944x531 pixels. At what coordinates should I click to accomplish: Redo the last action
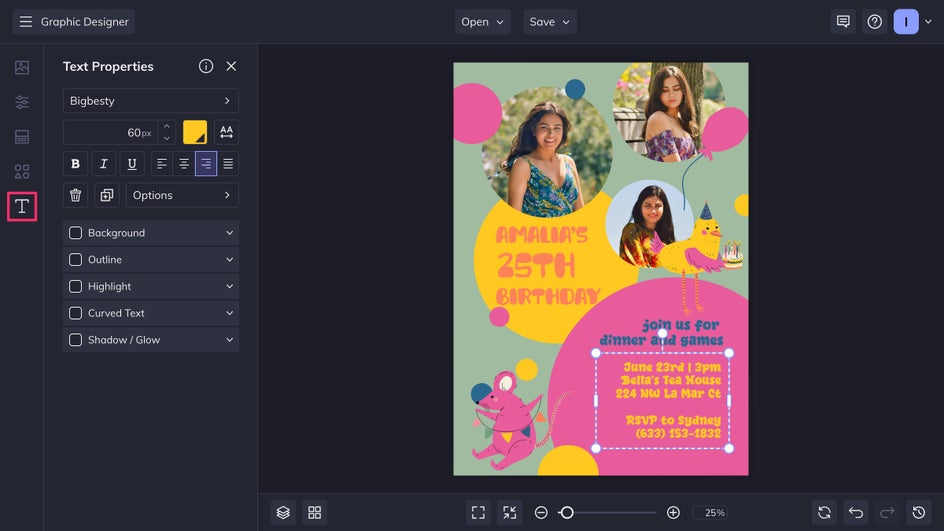click(887, 512)
